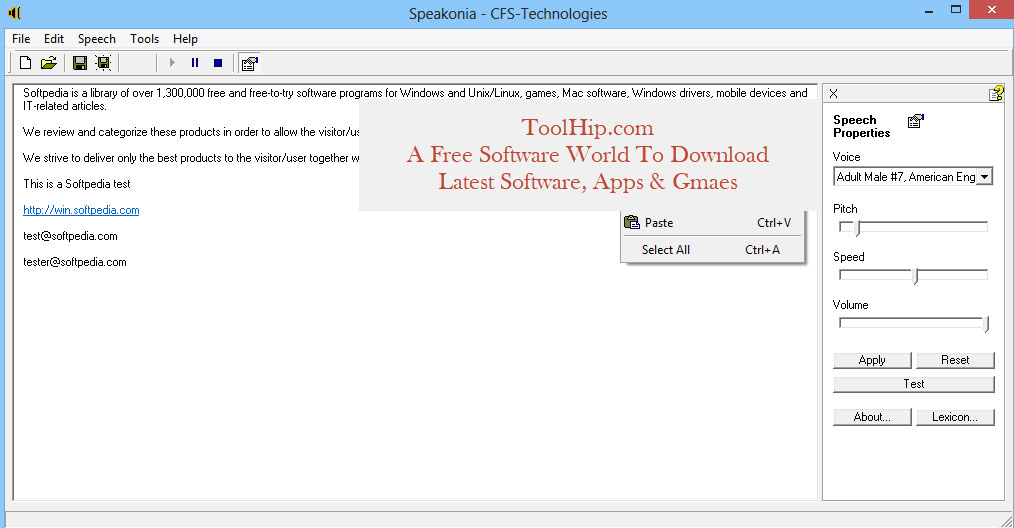Choose Paste from the context menu
The image size is (1014, 528).
712,223
